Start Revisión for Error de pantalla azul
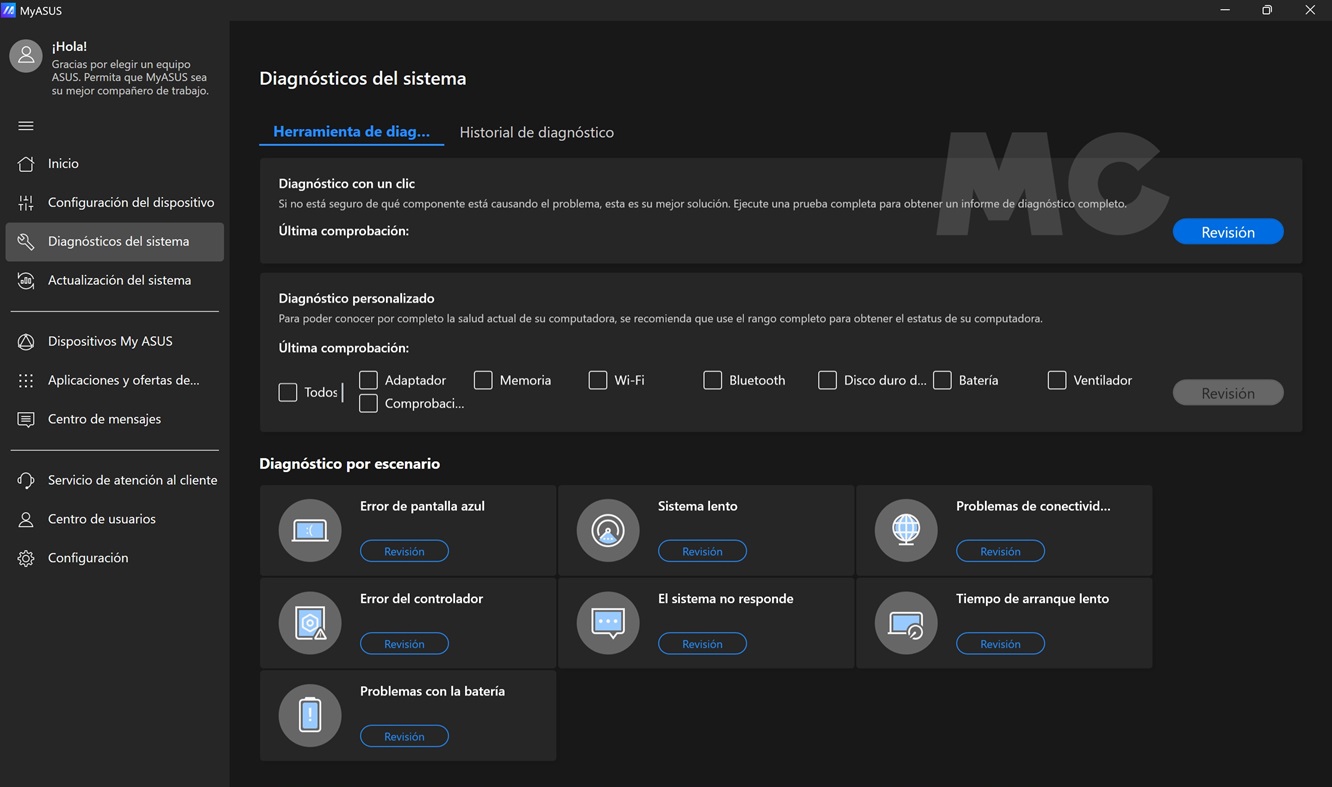This screenshot has height=787, width=1332. 404,552
